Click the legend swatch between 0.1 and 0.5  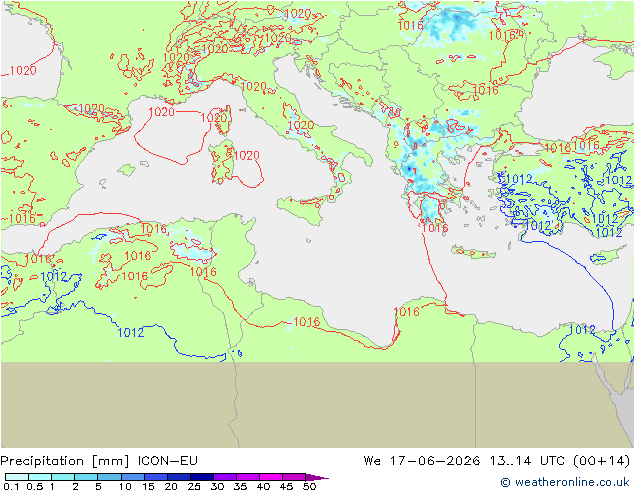(17, 477)
